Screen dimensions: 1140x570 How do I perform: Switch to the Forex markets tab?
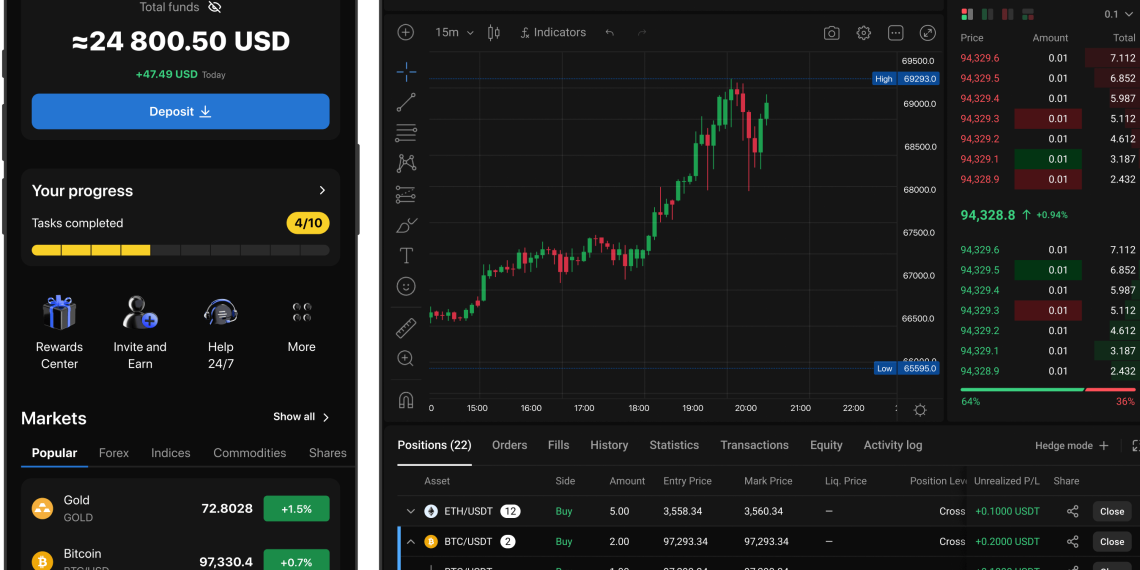coord(113,453)
